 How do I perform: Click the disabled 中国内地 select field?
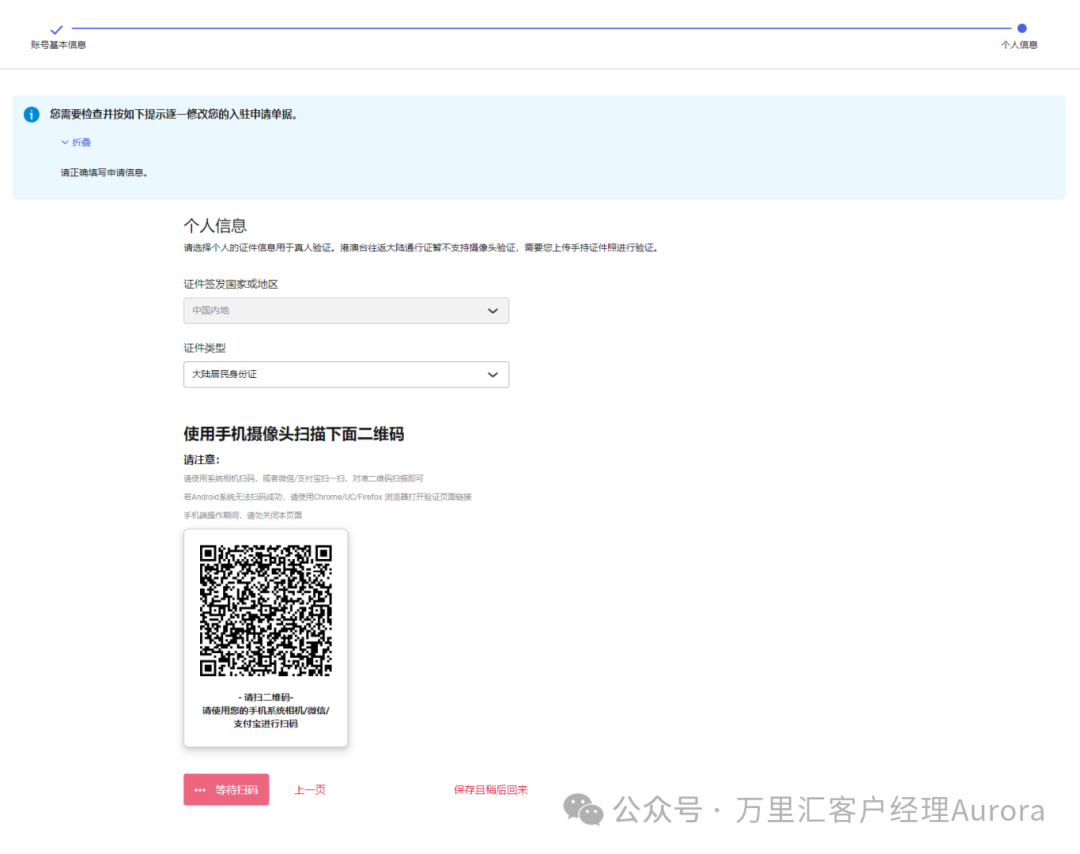[346, 310]
